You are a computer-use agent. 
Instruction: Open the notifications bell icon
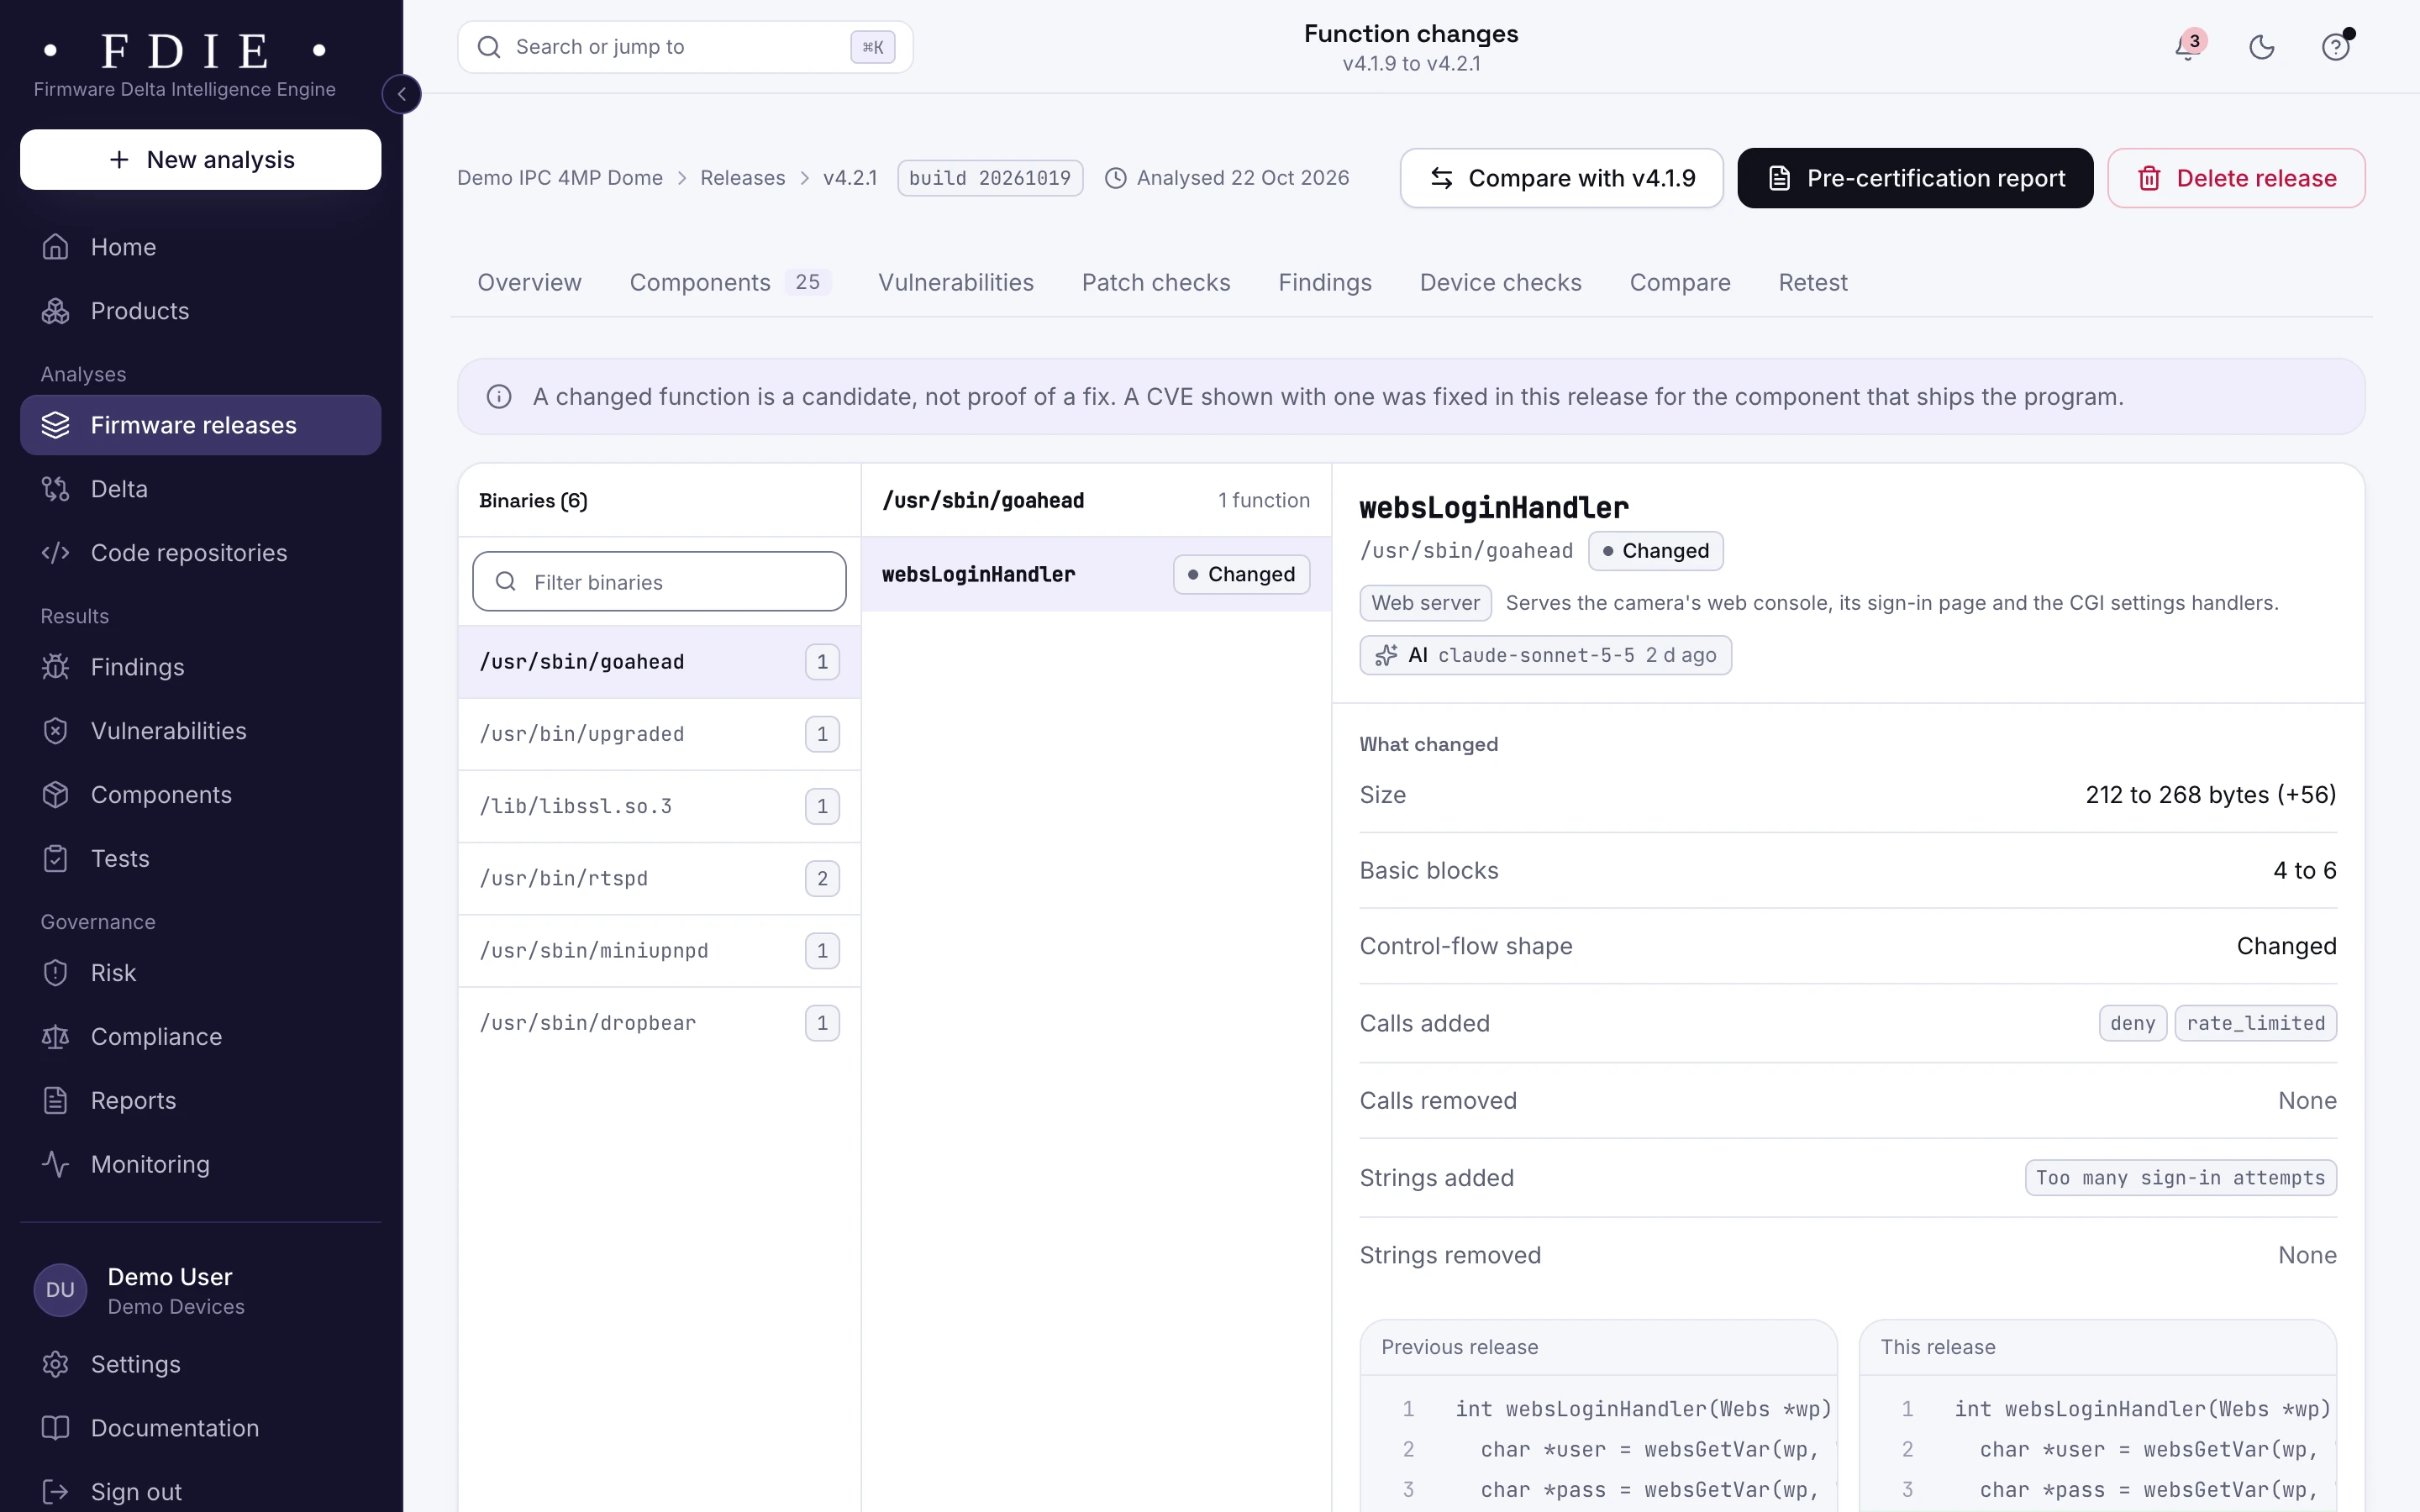coord(2188,47)
